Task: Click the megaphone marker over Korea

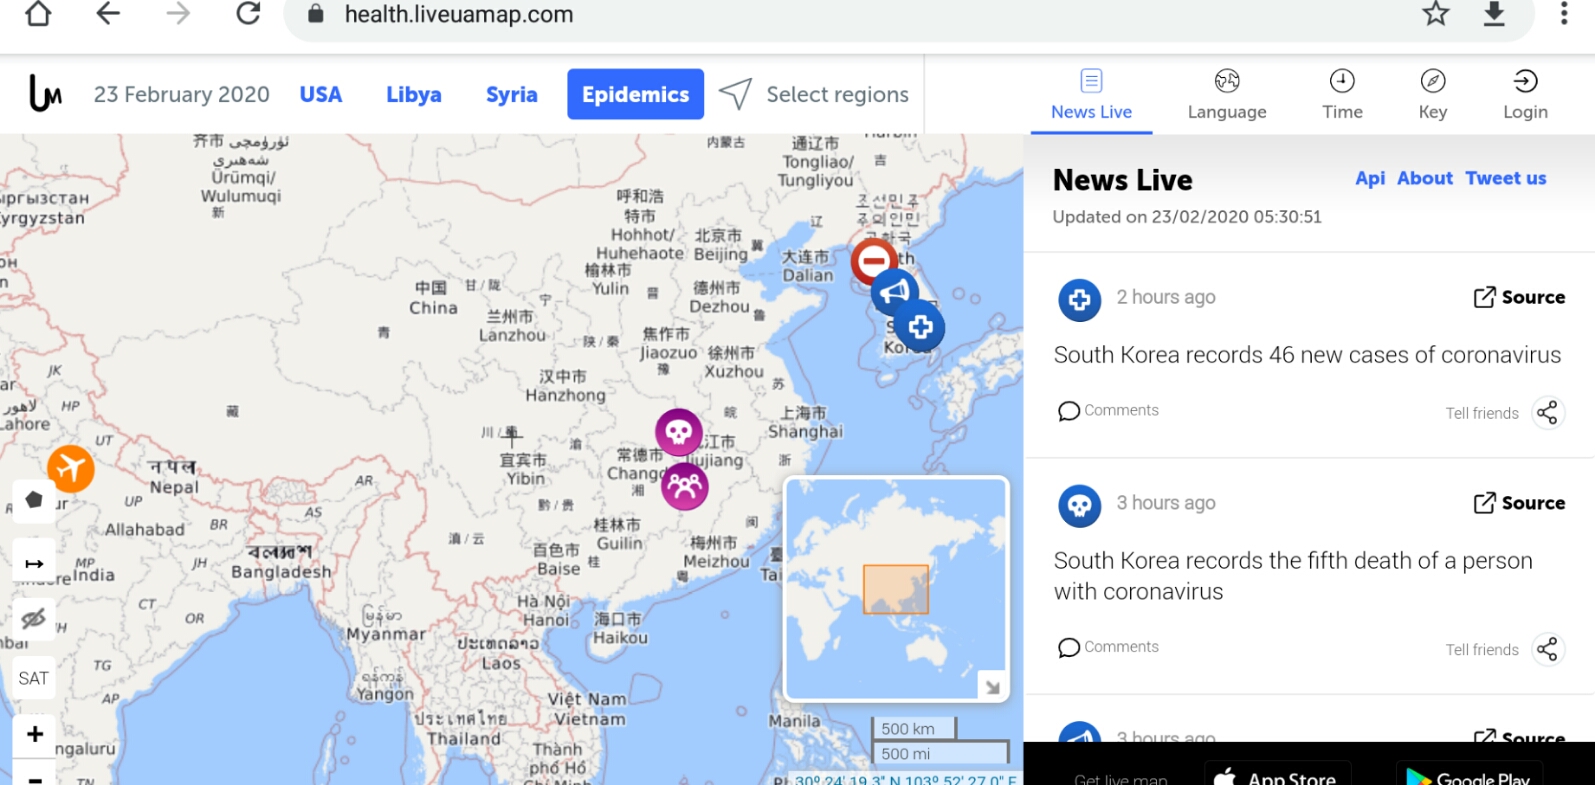Action: point(895,292)
